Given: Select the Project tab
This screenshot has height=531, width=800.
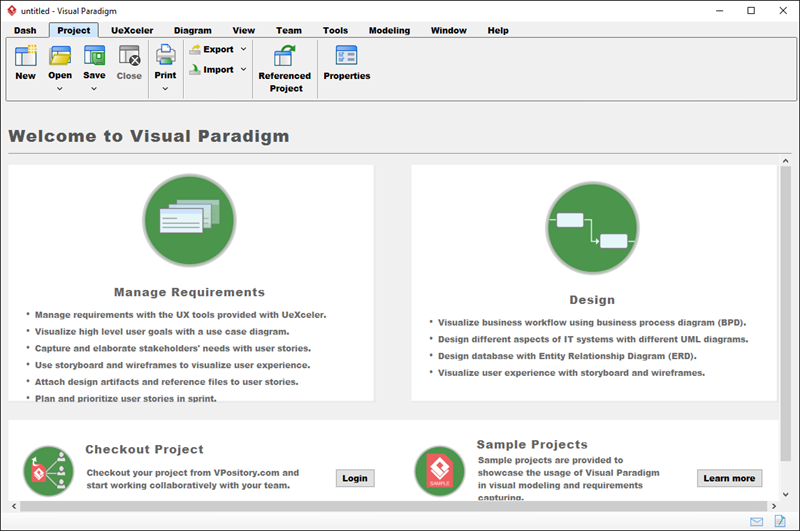Looking at the screenshot, I should tap(73, 31).
